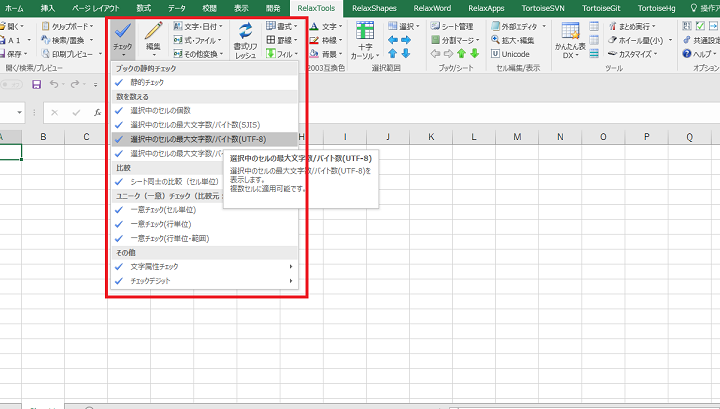Select 最大文字数/バイト数(SJIS) entry
720x409 pixels.
(204, 125)
